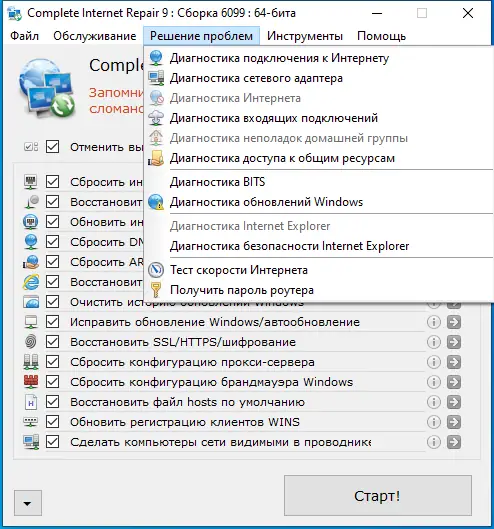Click the info icon for WINS registration
The width and height of the screenshot is (494, 529).
point(434,422)
